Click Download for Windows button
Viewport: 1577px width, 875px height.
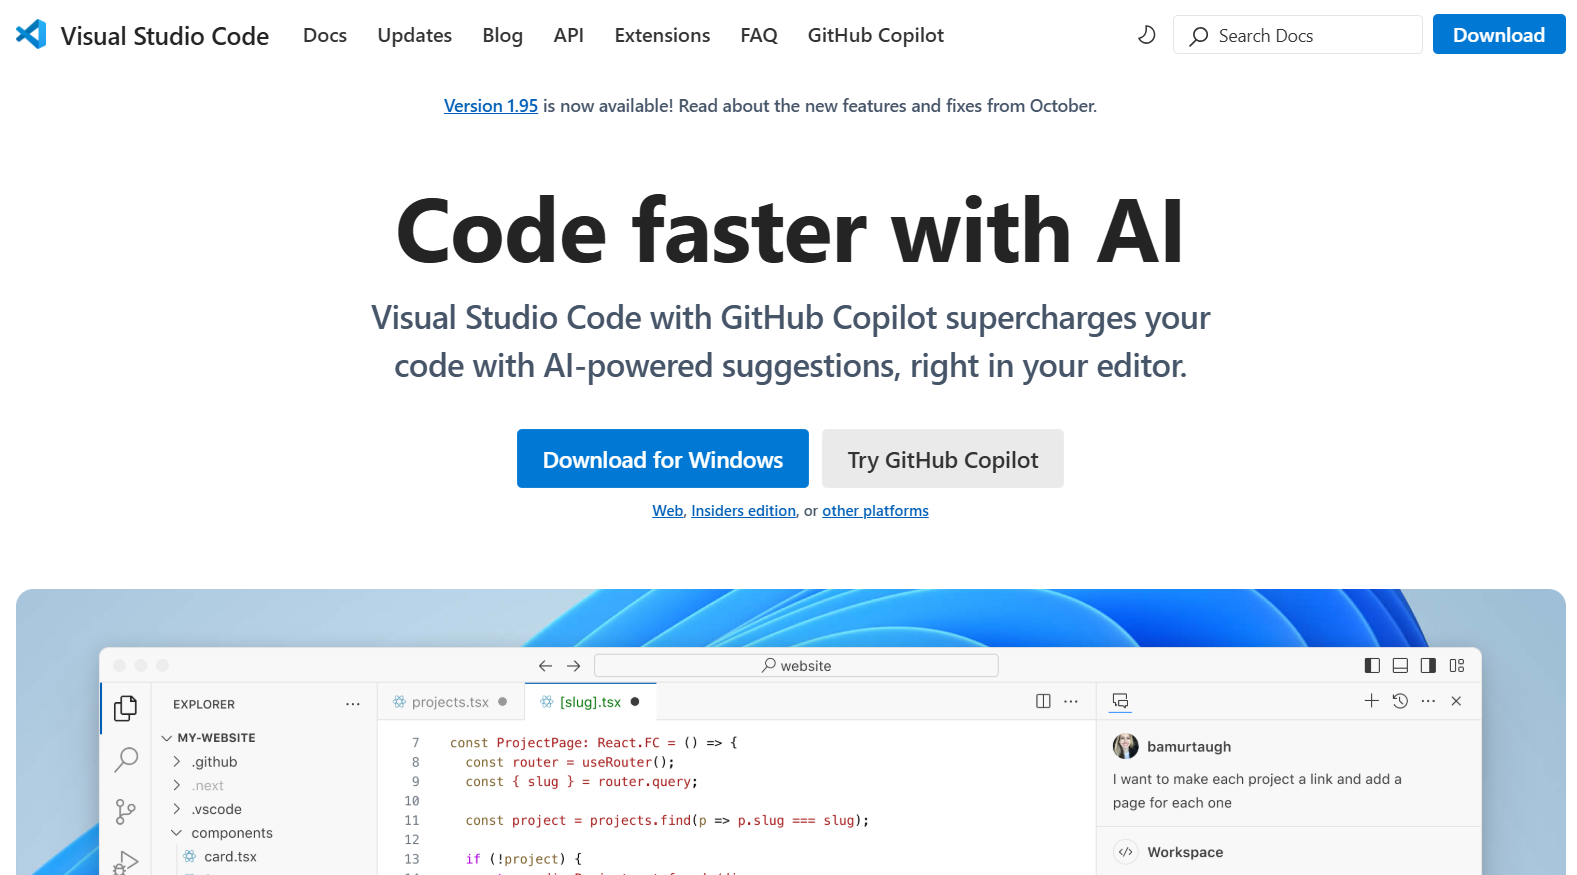[x=662, y=459]
